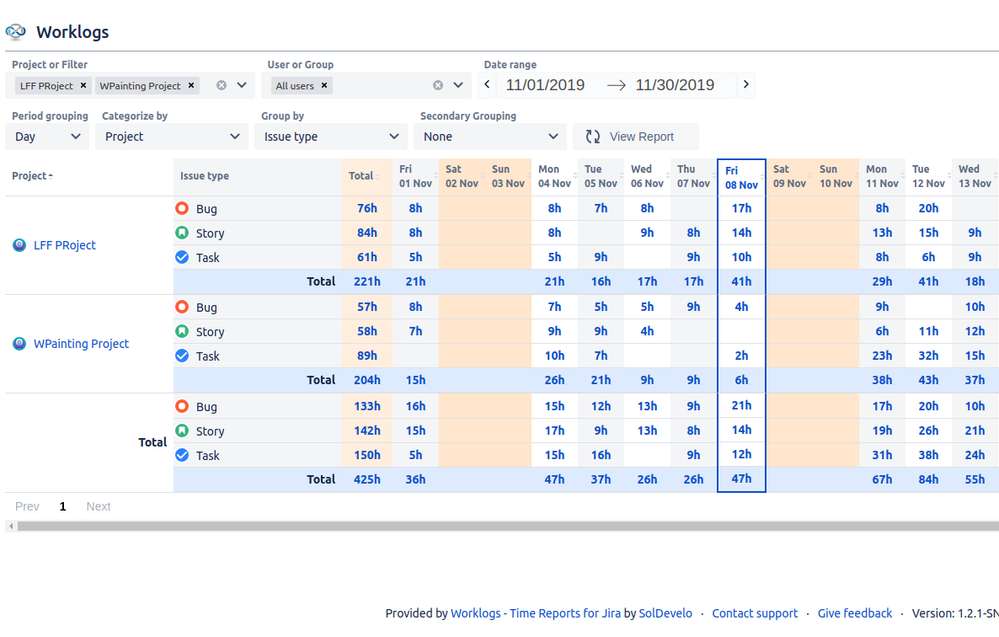Click the start date 11/01/2019 field

click(545, 85)
